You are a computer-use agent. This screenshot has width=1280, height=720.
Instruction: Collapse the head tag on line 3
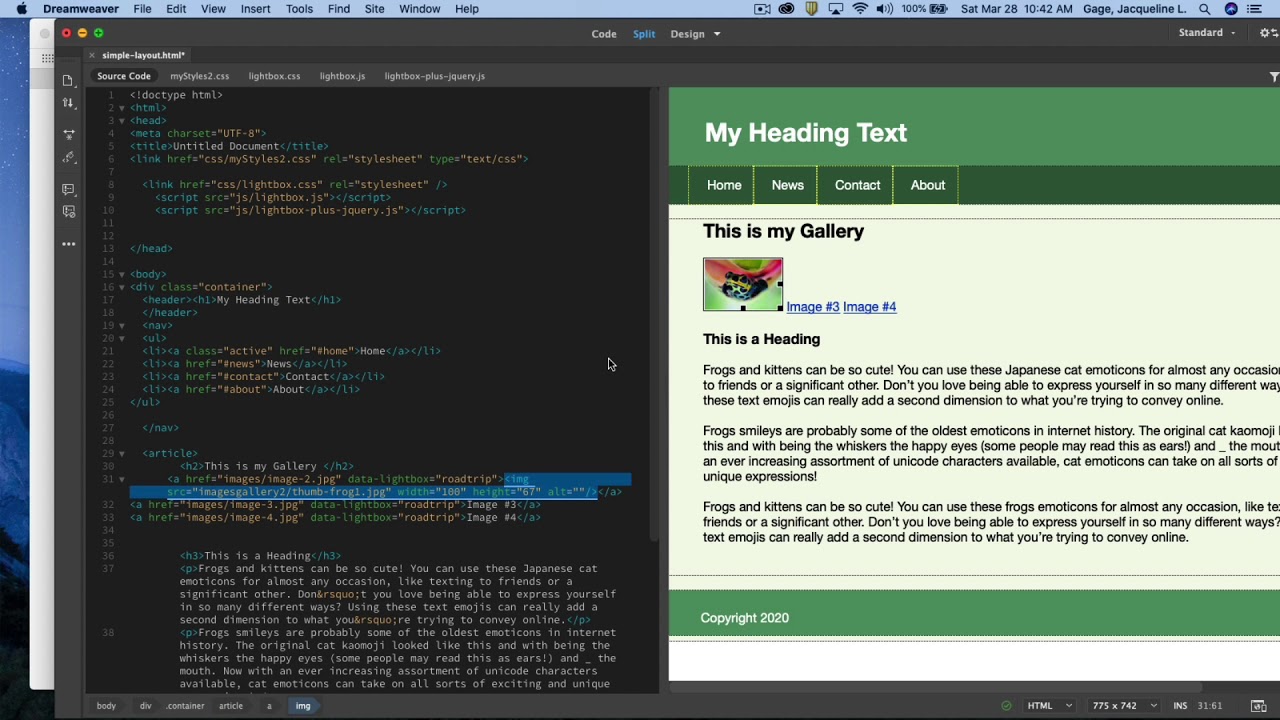pyautogui.click(x=122, y=121)
